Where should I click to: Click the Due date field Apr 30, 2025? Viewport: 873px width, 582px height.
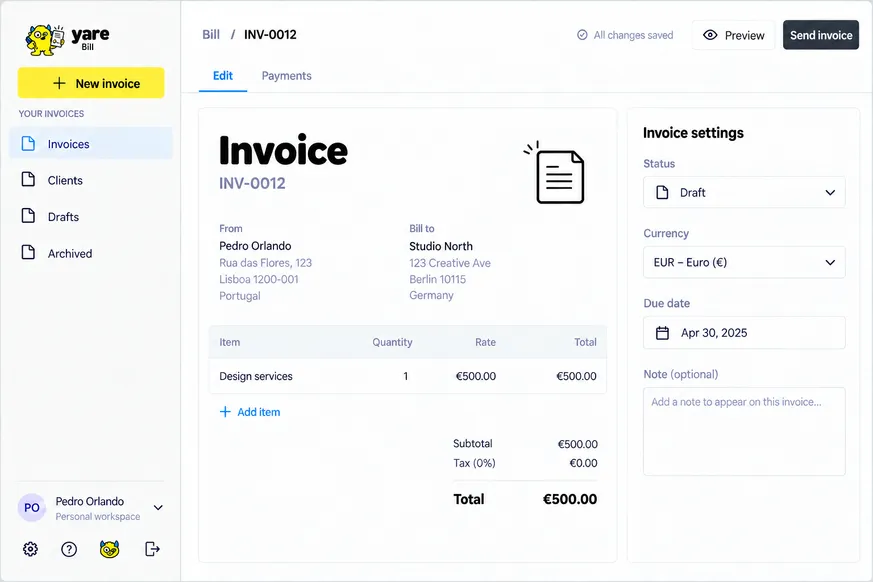coord(744,332)
